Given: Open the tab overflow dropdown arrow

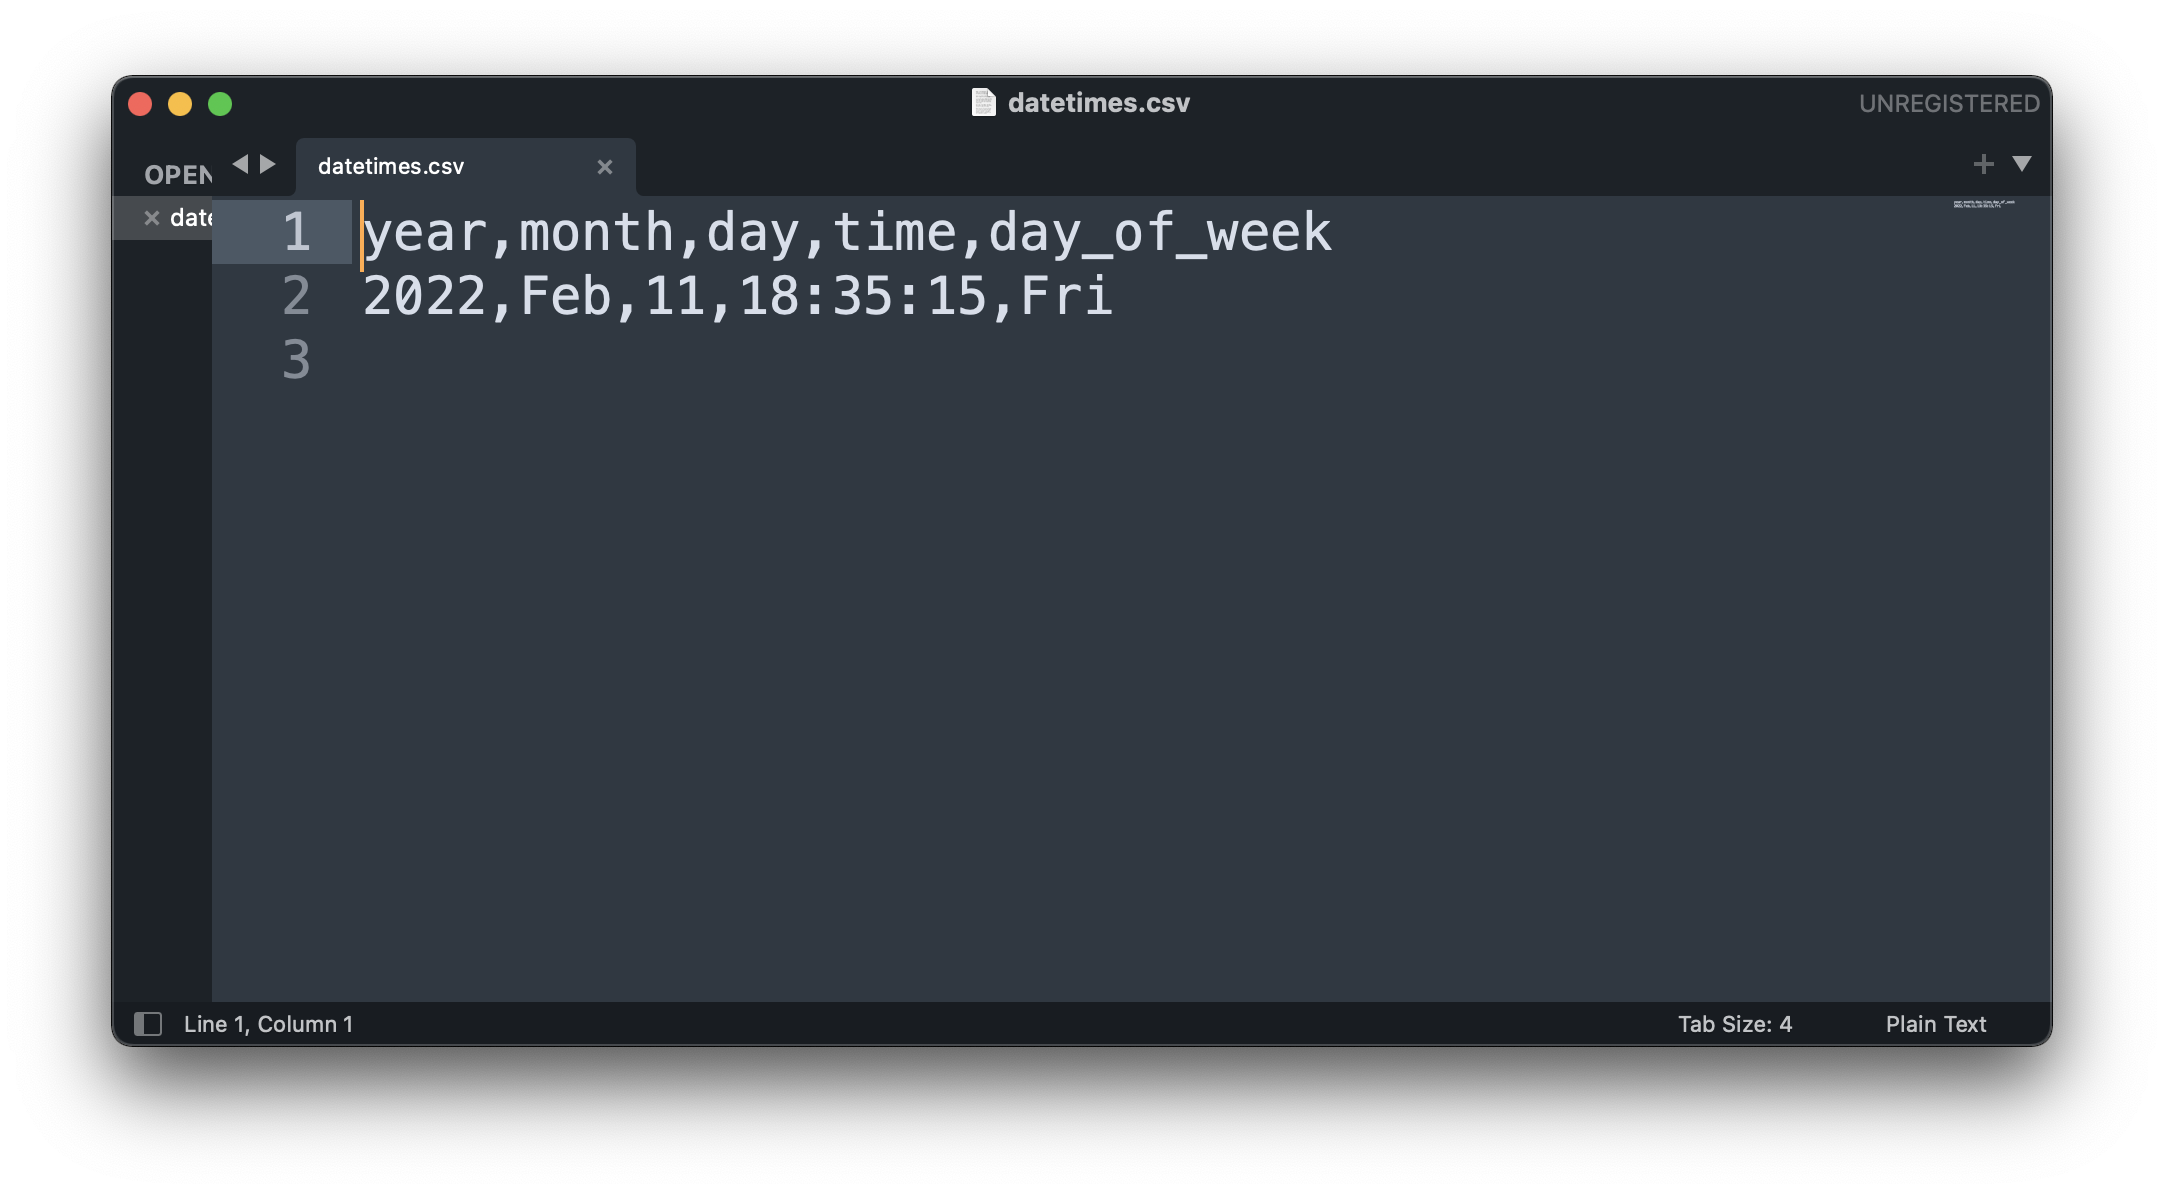Looking at the screenshot, I should click(2023, 164).
